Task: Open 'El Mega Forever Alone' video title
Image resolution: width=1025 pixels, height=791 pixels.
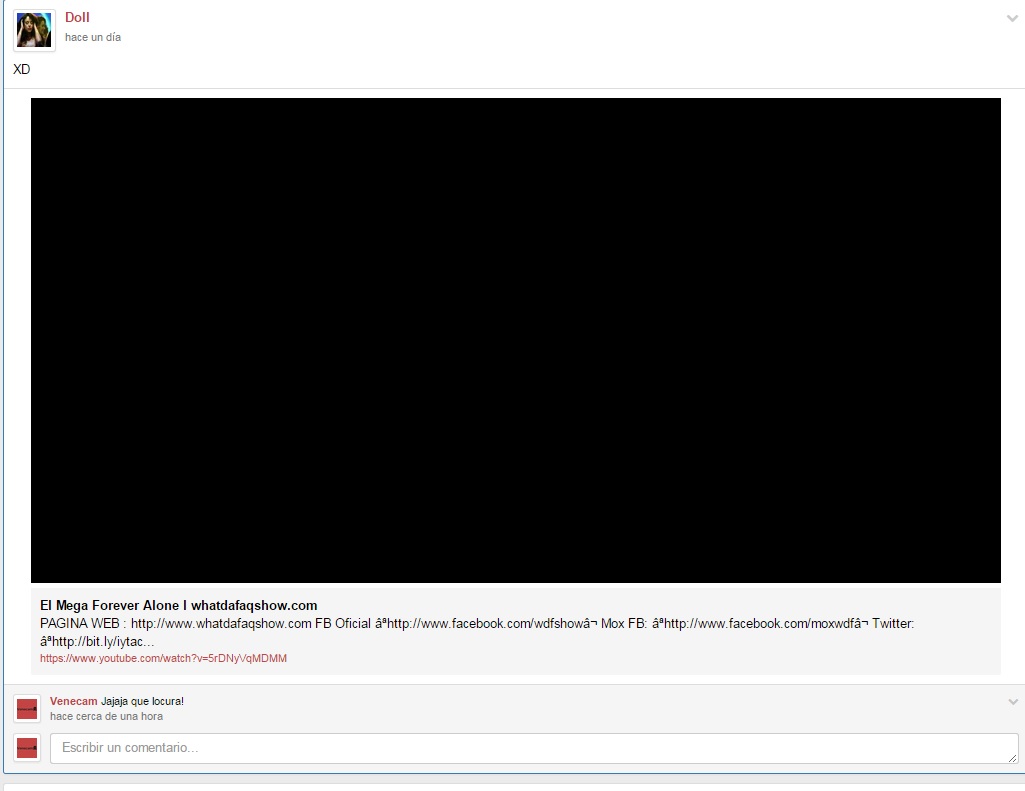Action: click(178, 605)
